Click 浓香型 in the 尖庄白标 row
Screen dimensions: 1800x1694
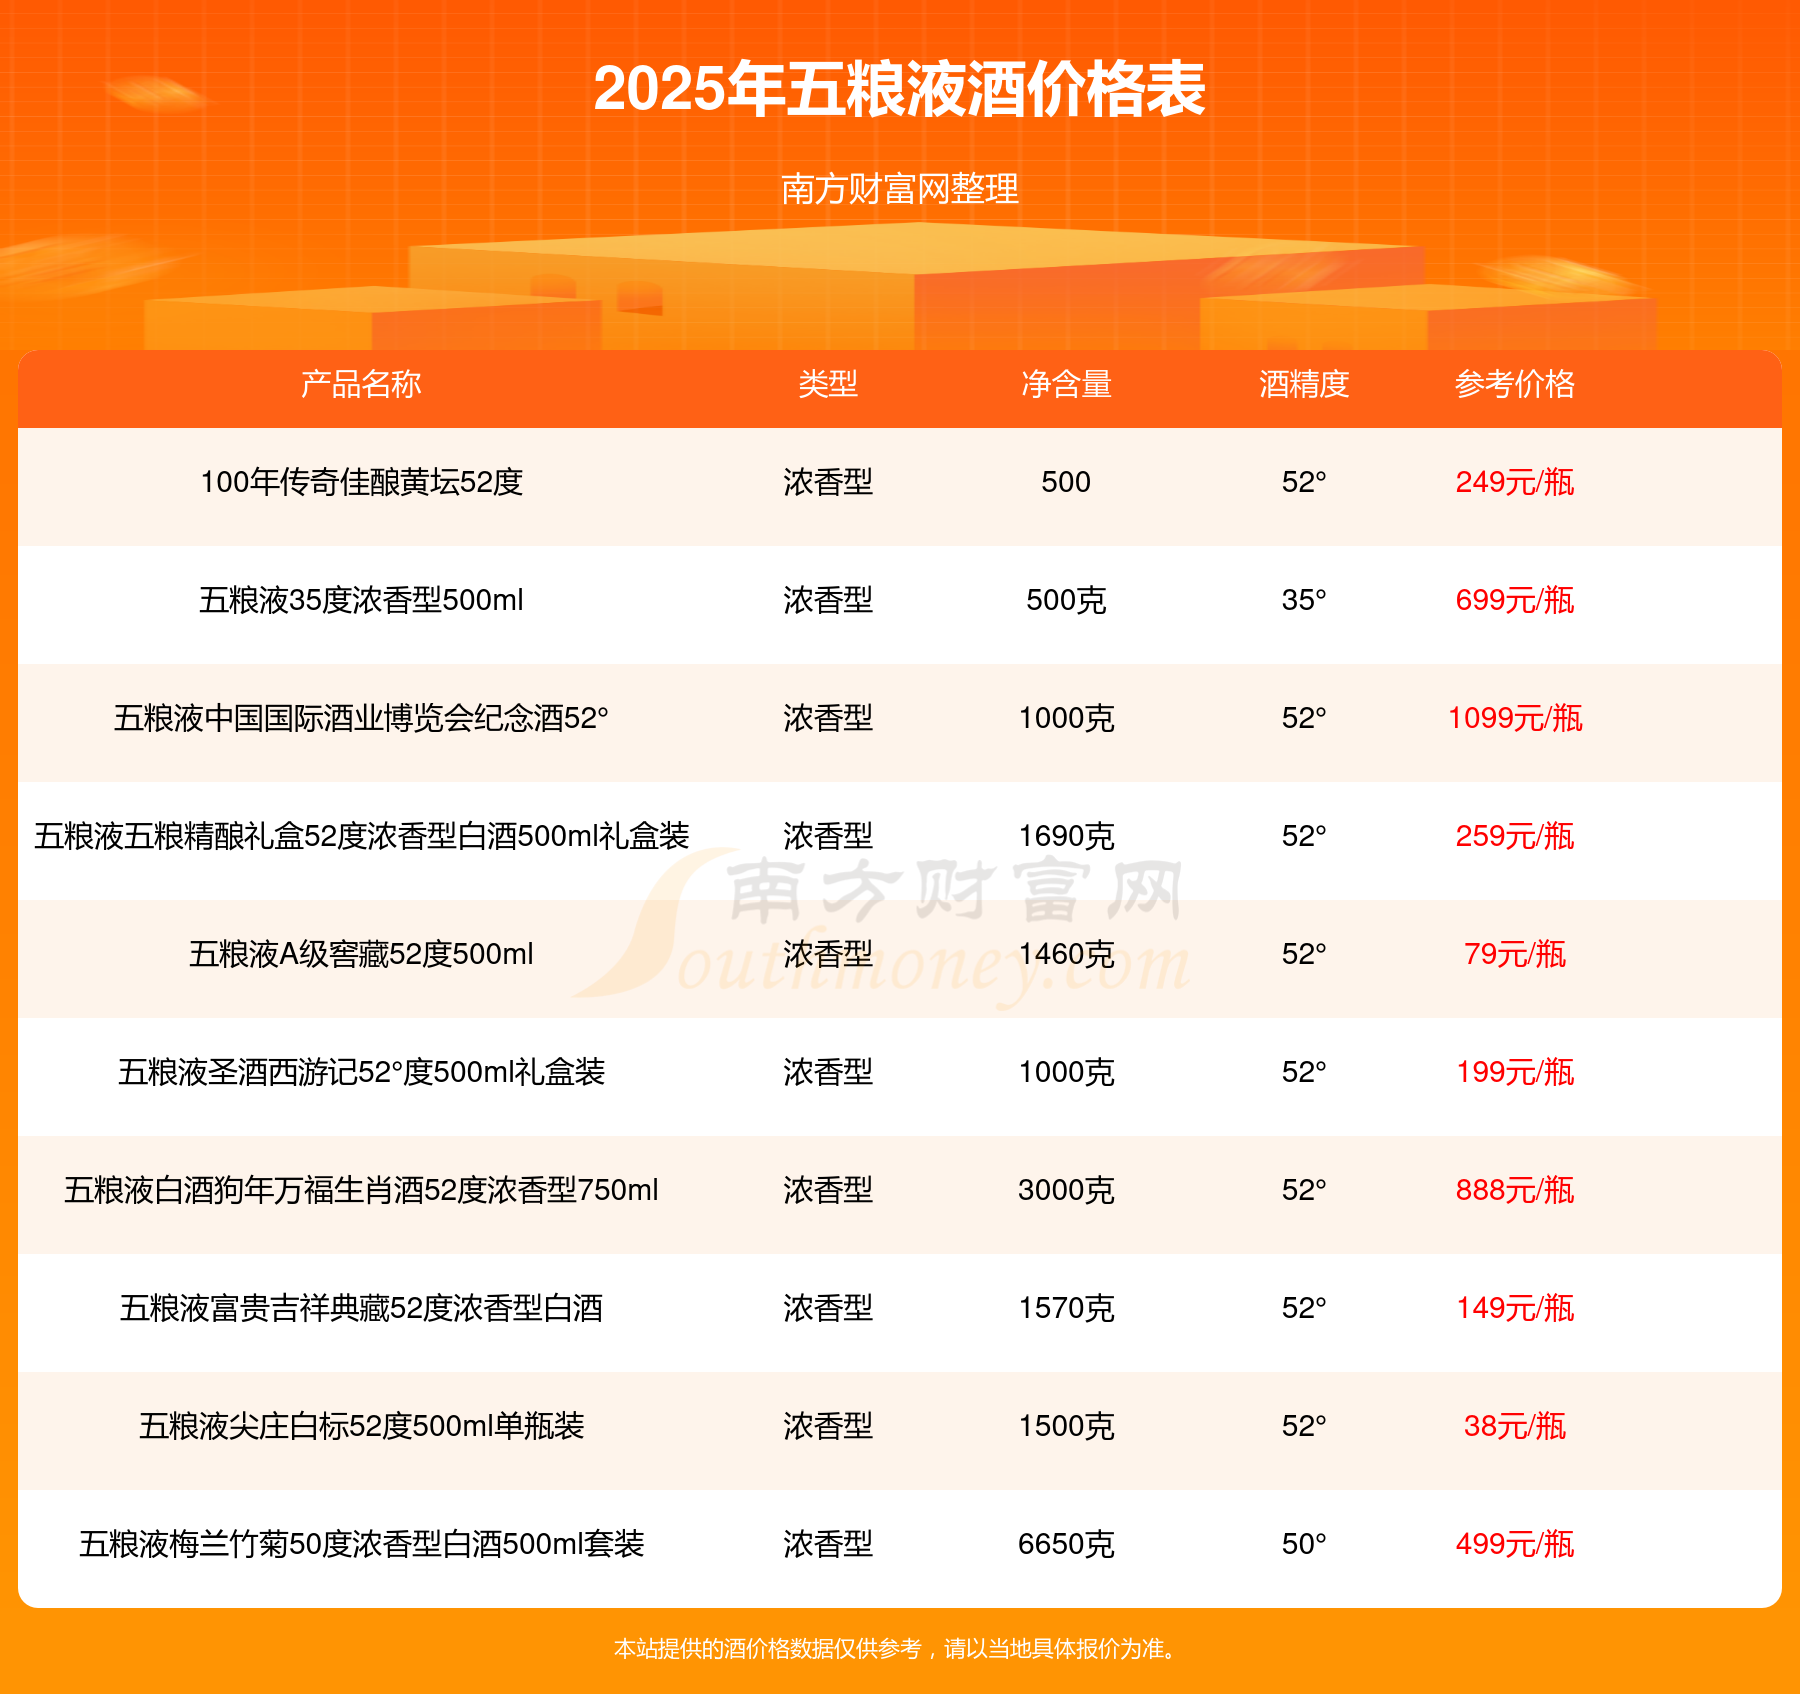point(828,1426)
